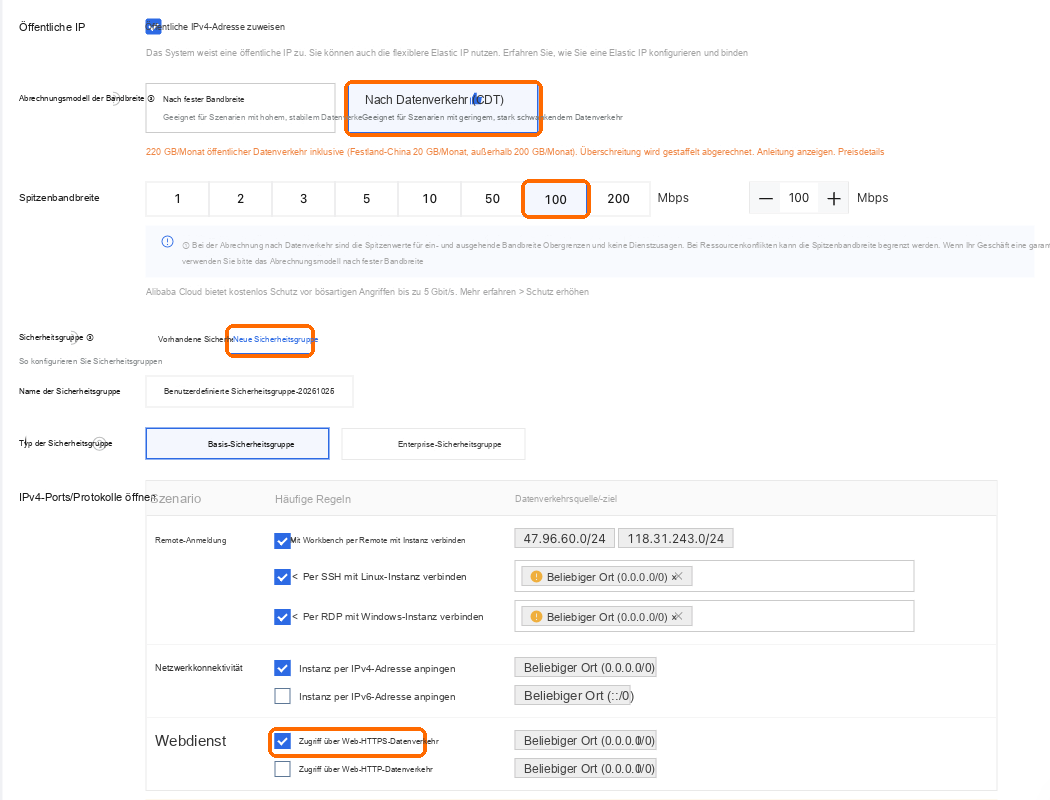Image resolution: width=1050 pixels, height=800 pixels.
Task: Set peak bandwidth to 10 Mbps
Action: point(429,199)
